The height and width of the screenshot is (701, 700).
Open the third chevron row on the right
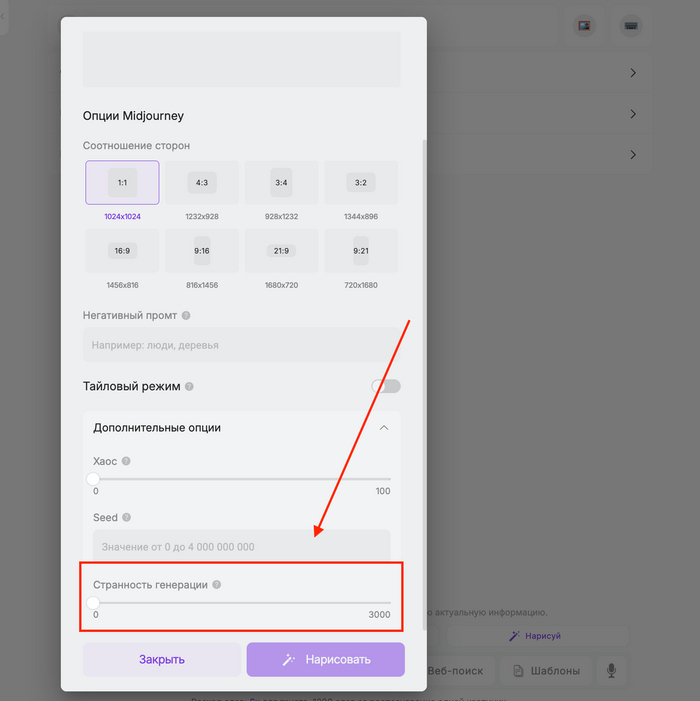tap(633, 155)
